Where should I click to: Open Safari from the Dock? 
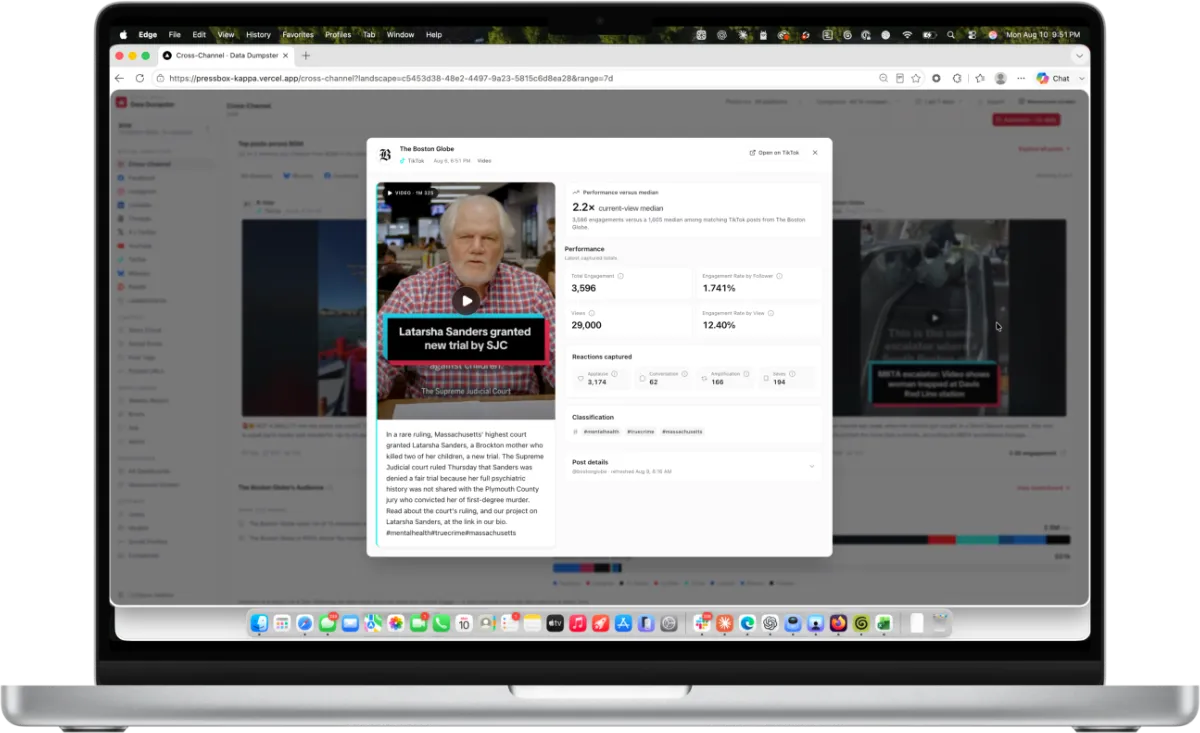(305, 623)
